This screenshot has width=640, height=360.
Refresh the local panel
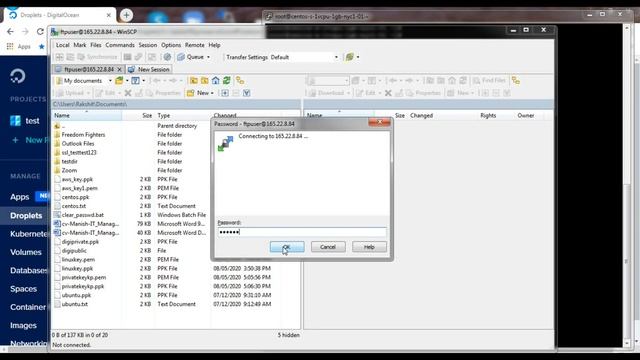tap(227, 81)
